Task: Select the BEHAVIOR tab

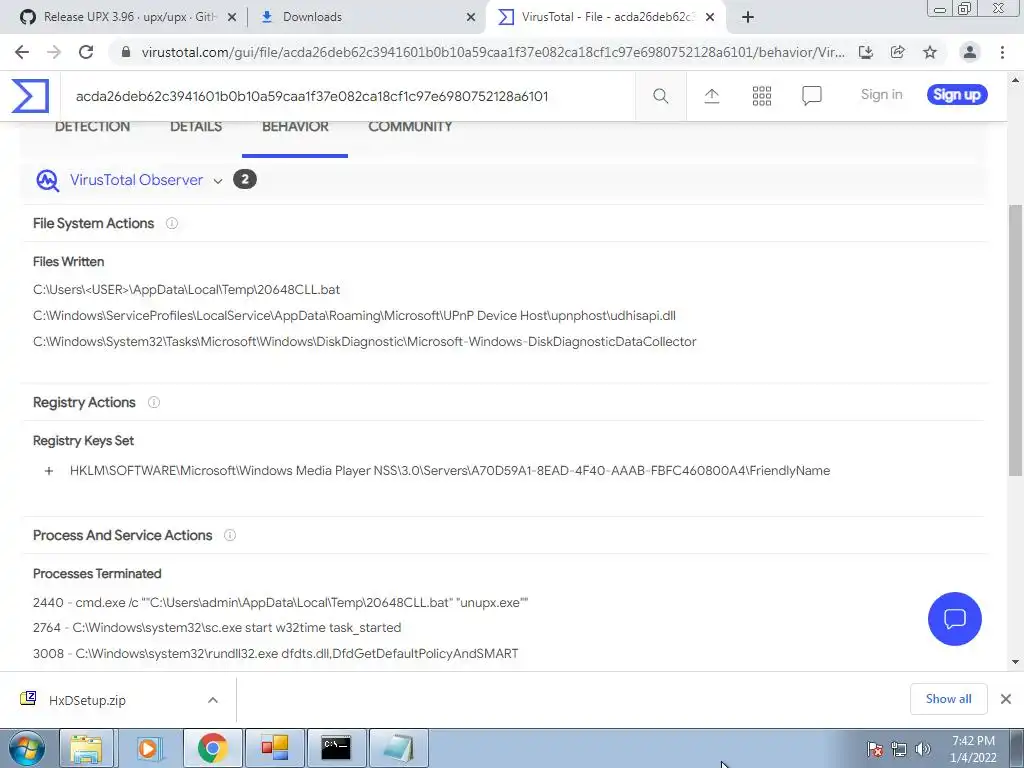Action: (x=295, y=127)
